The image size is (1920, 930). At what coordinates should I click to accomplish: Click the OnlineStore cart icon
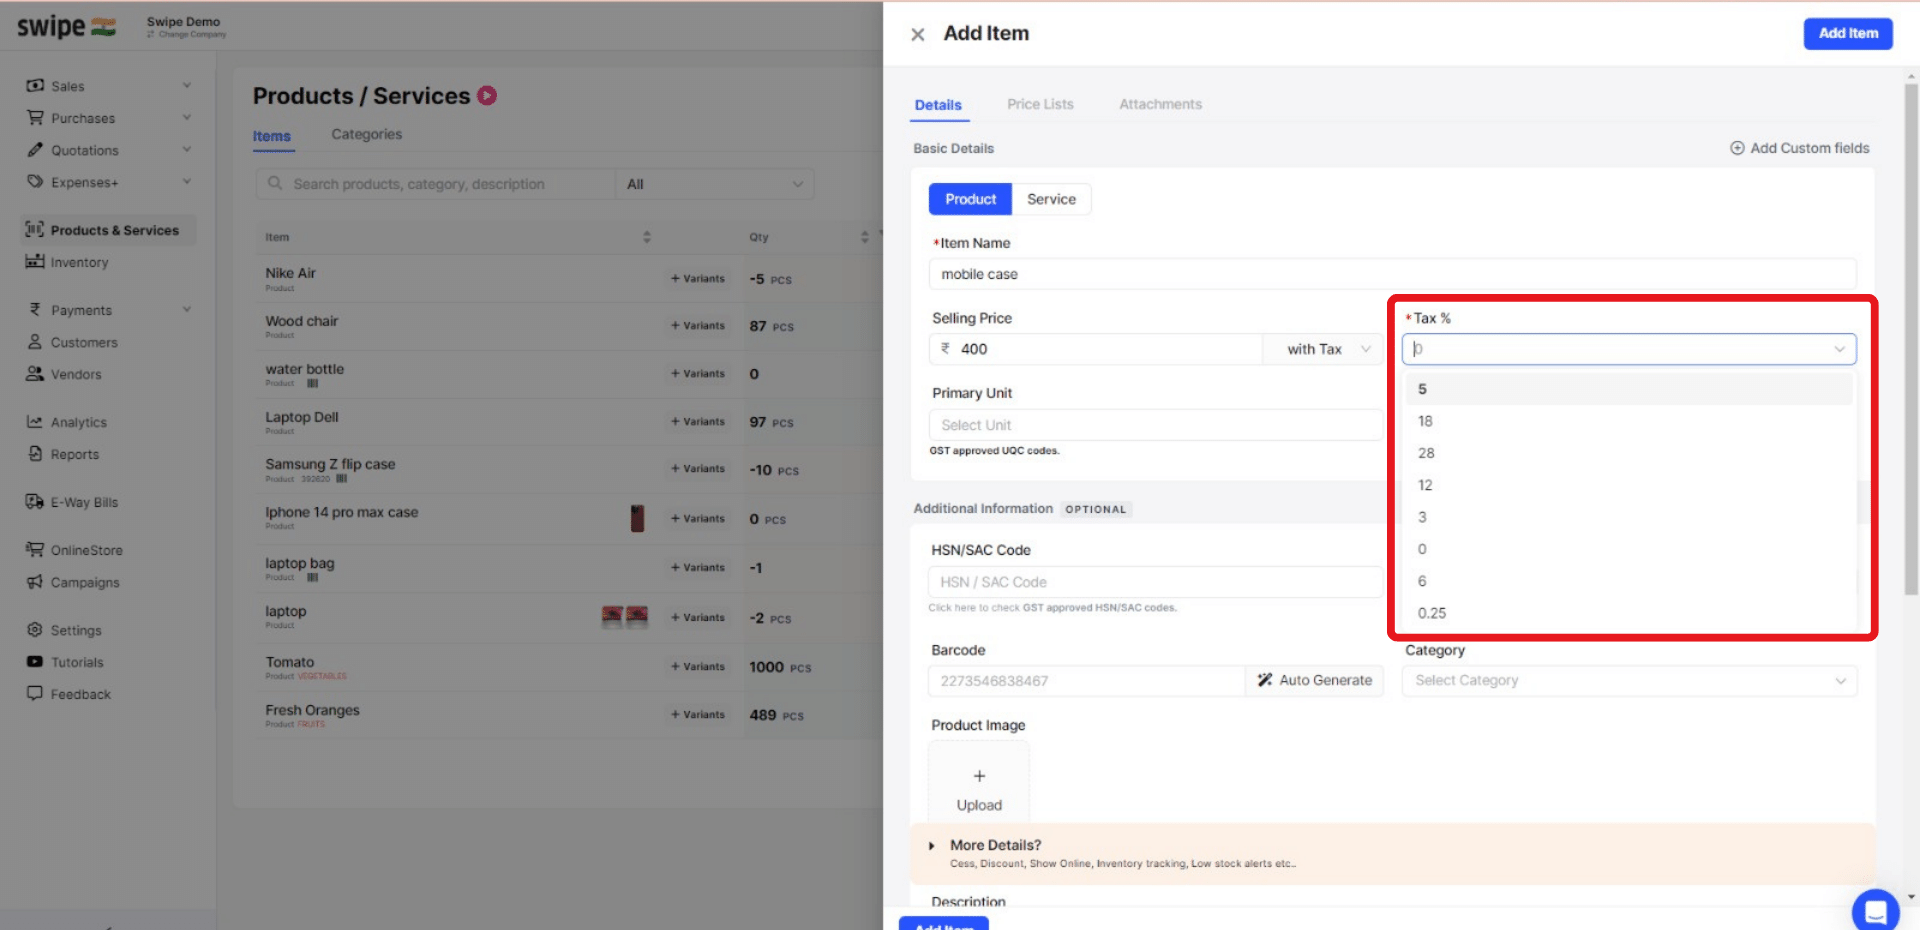coord(35,550)
